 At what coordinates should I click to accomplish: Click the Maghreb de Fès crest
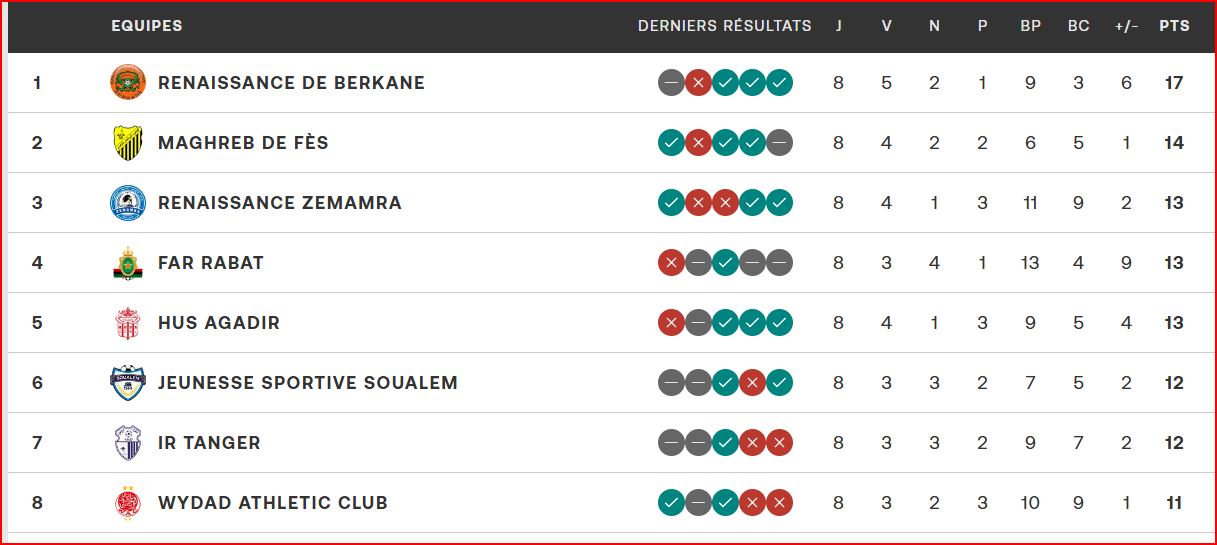(x=128, y=143)
